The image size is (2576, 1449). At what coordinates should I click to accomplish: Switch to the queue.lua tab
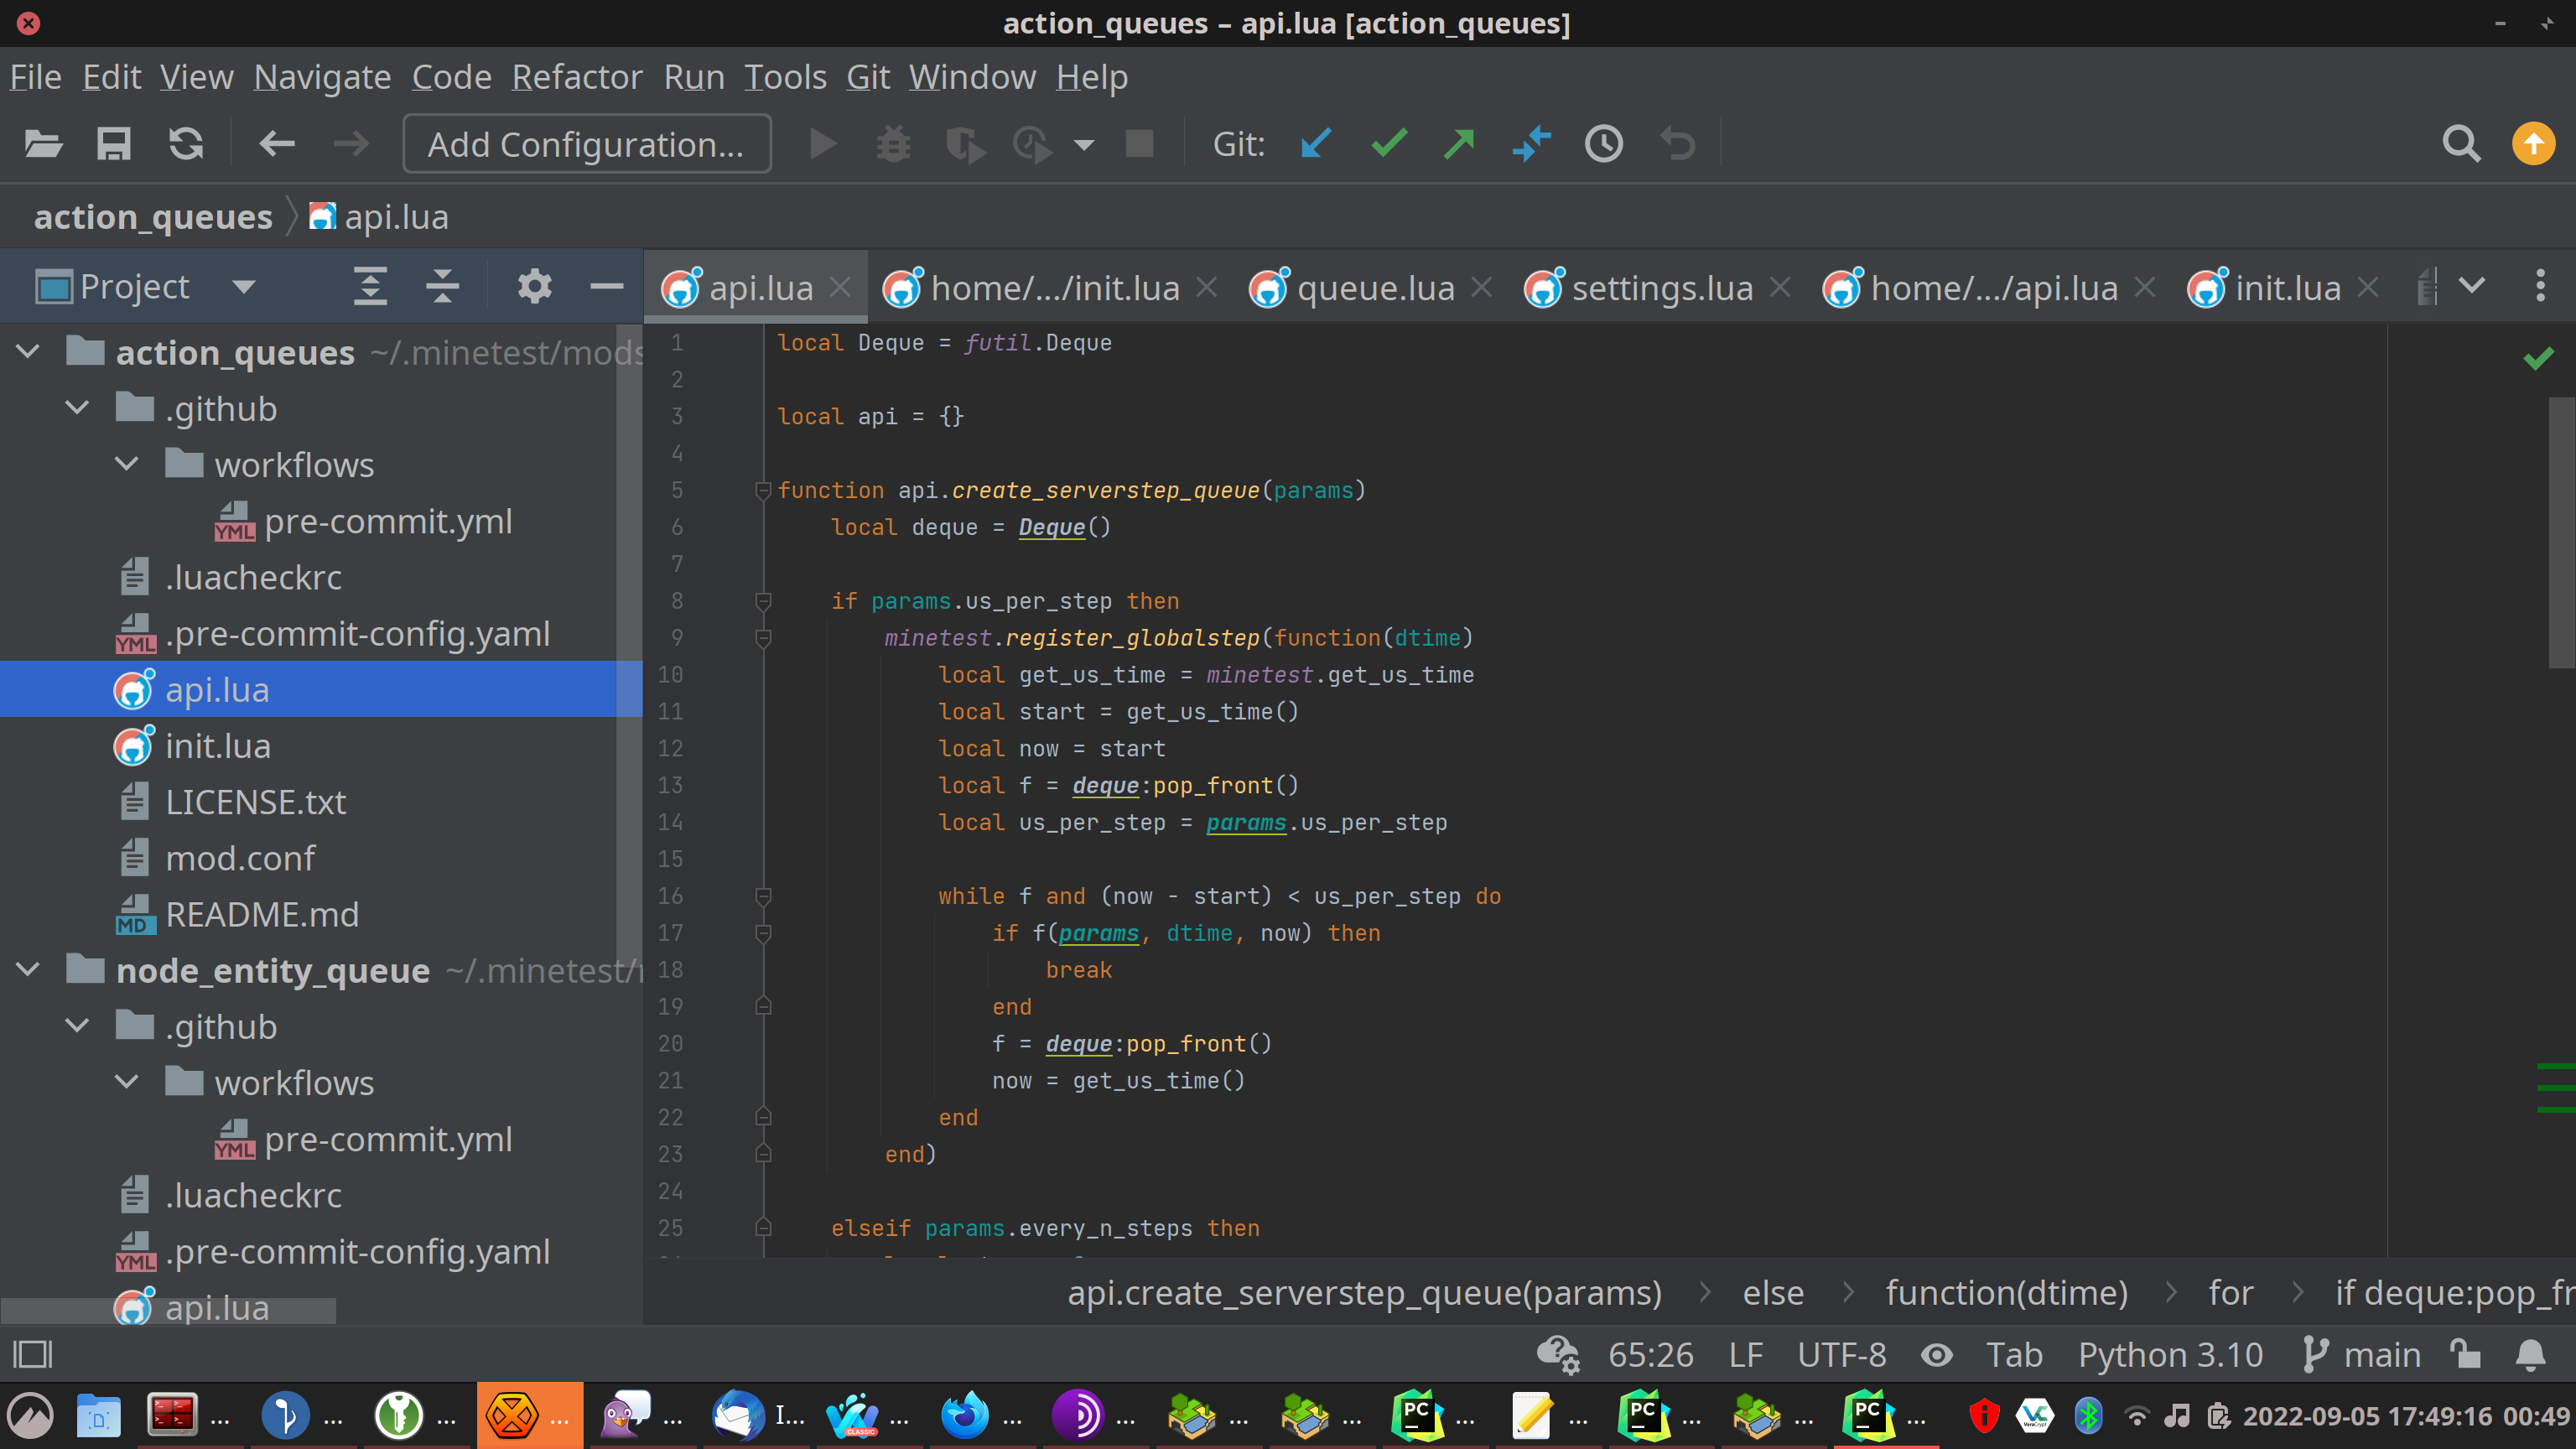[1375, 288]
